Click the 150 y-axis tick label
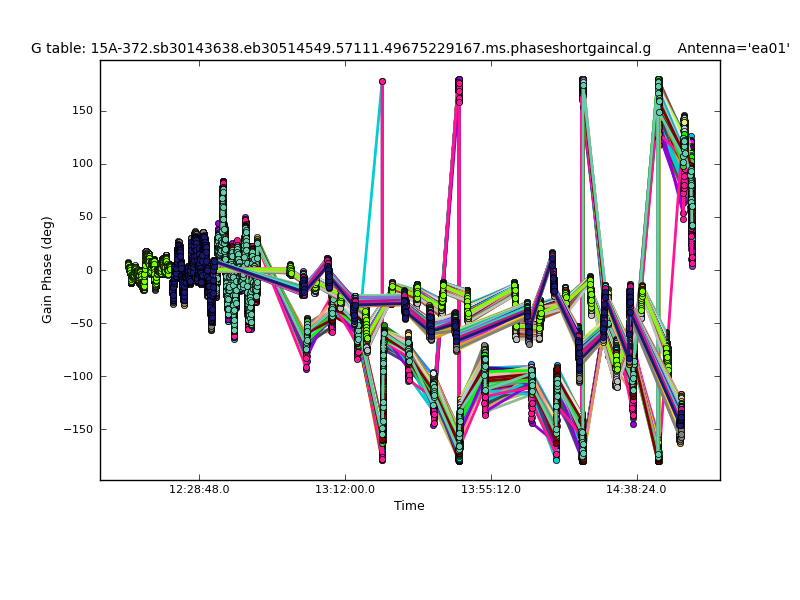800x600 pixels. (x=81, y=111)
